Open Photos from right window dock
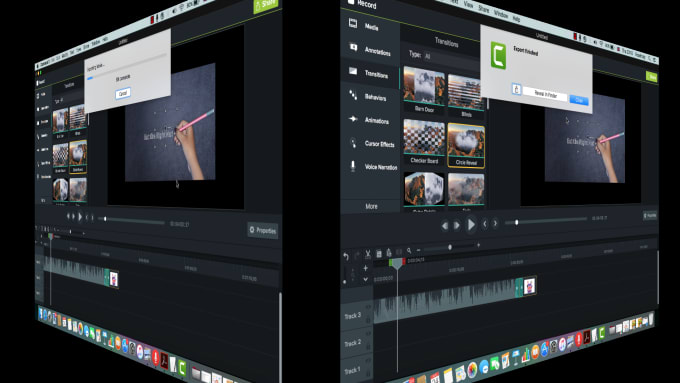Image resolution: width=680 pixels, height=383 pixels. click(472, 370)
